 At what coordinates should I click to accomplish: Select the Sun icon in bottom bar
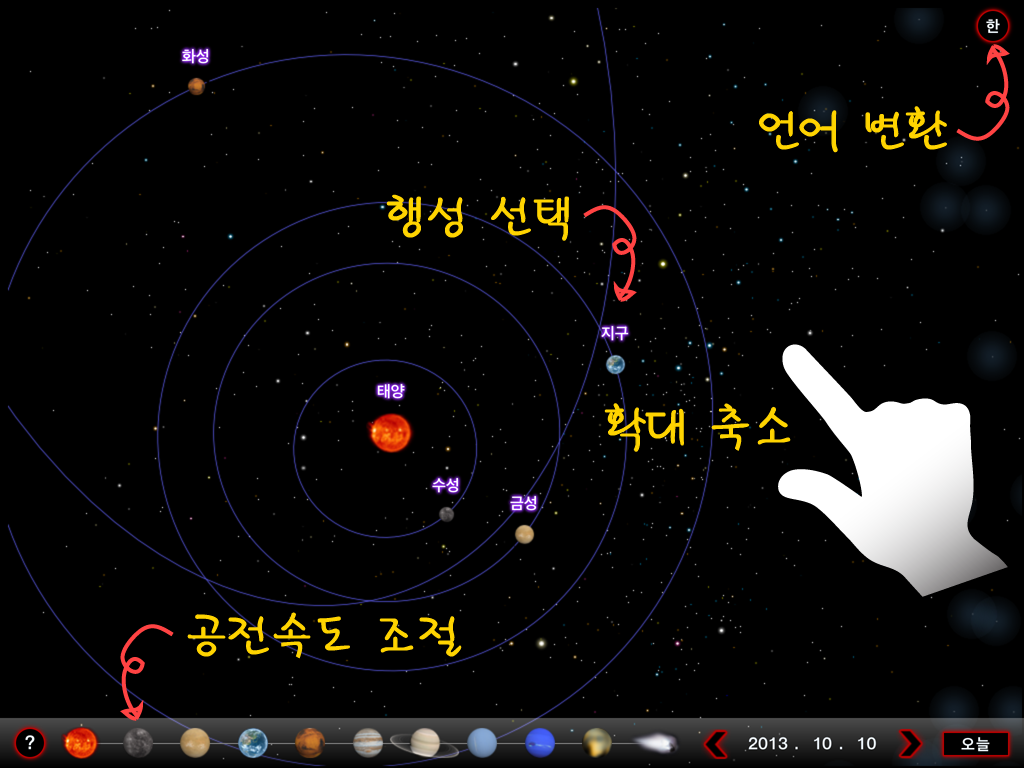coord(80,743)
